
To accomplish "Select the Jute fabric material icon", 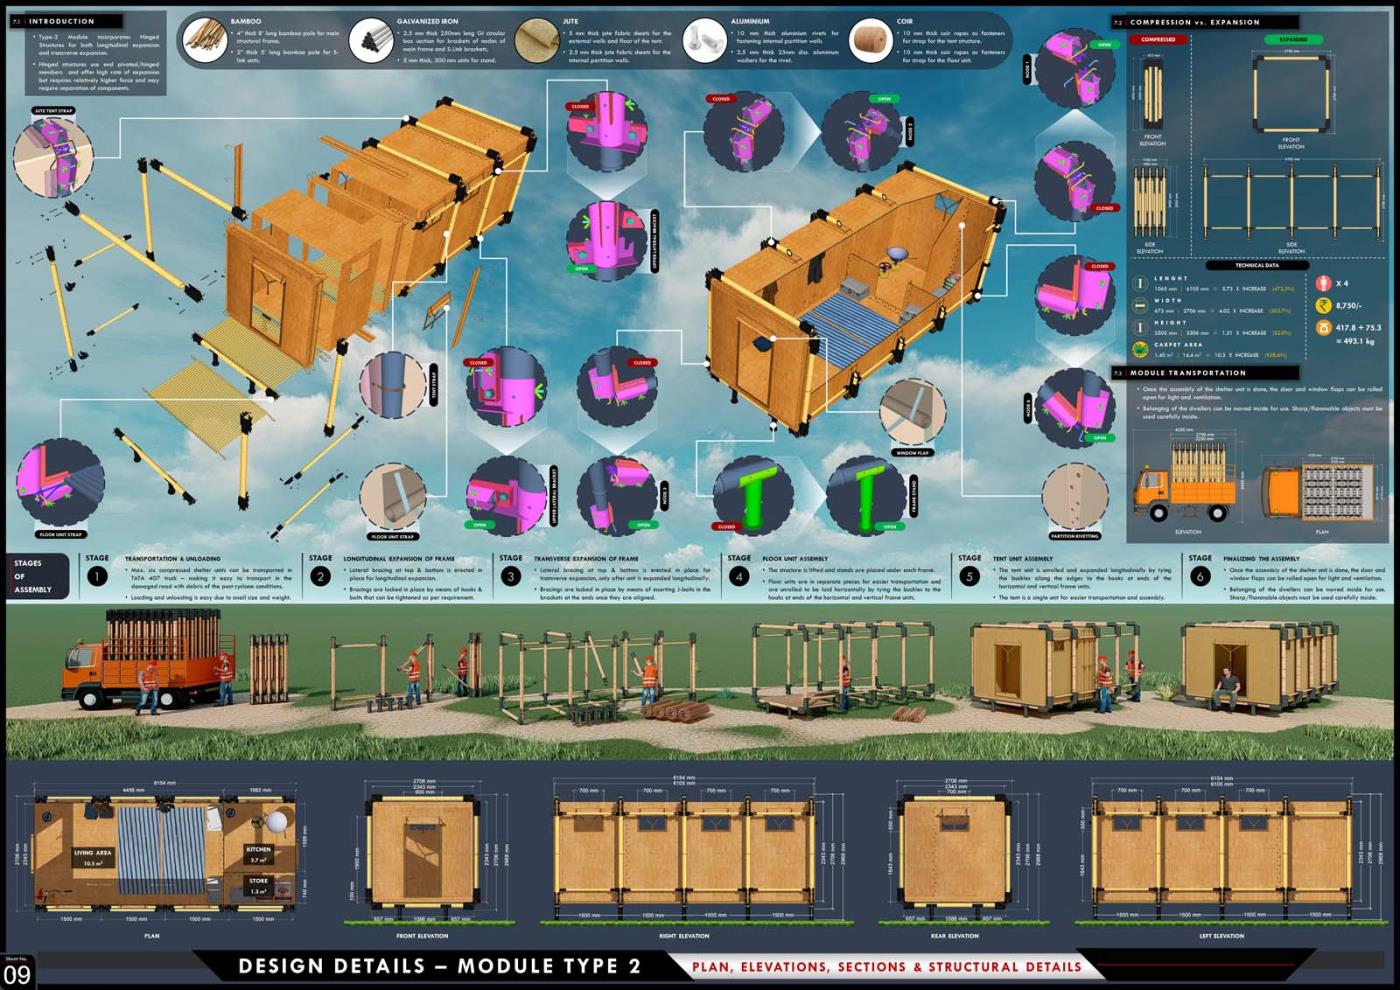I will coord(537,41).
